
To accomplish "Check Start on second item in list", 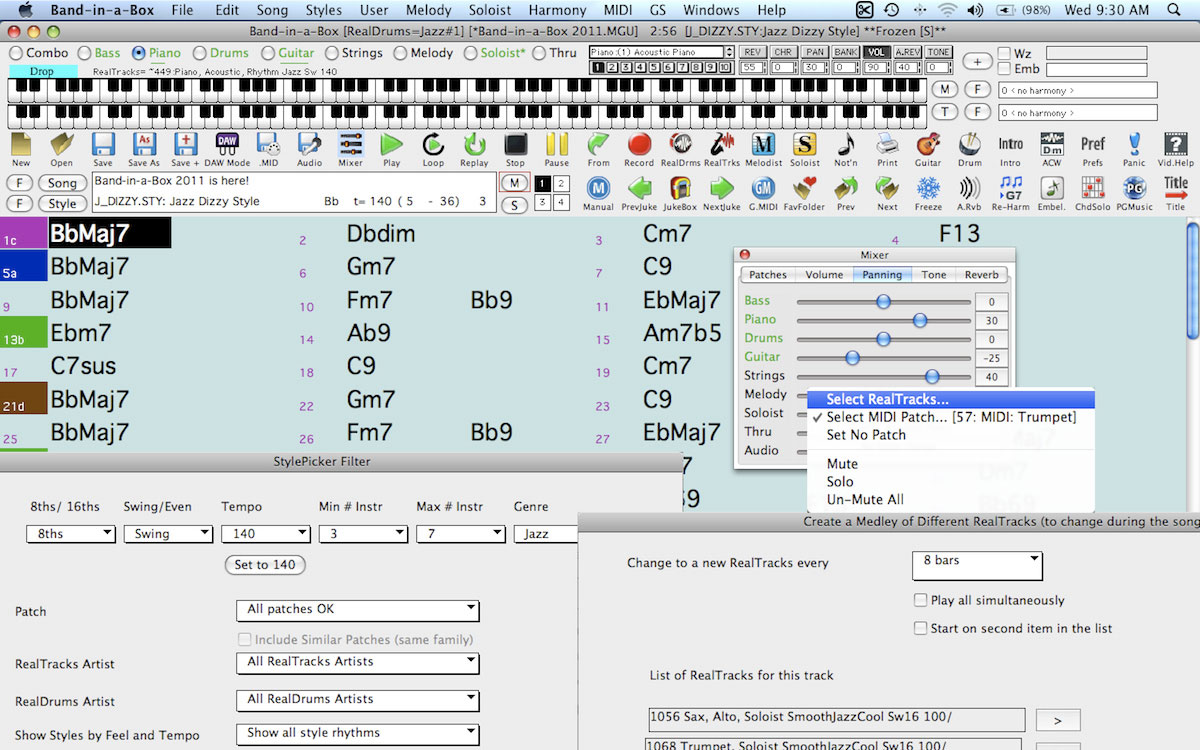I will [x=921, y=629].
